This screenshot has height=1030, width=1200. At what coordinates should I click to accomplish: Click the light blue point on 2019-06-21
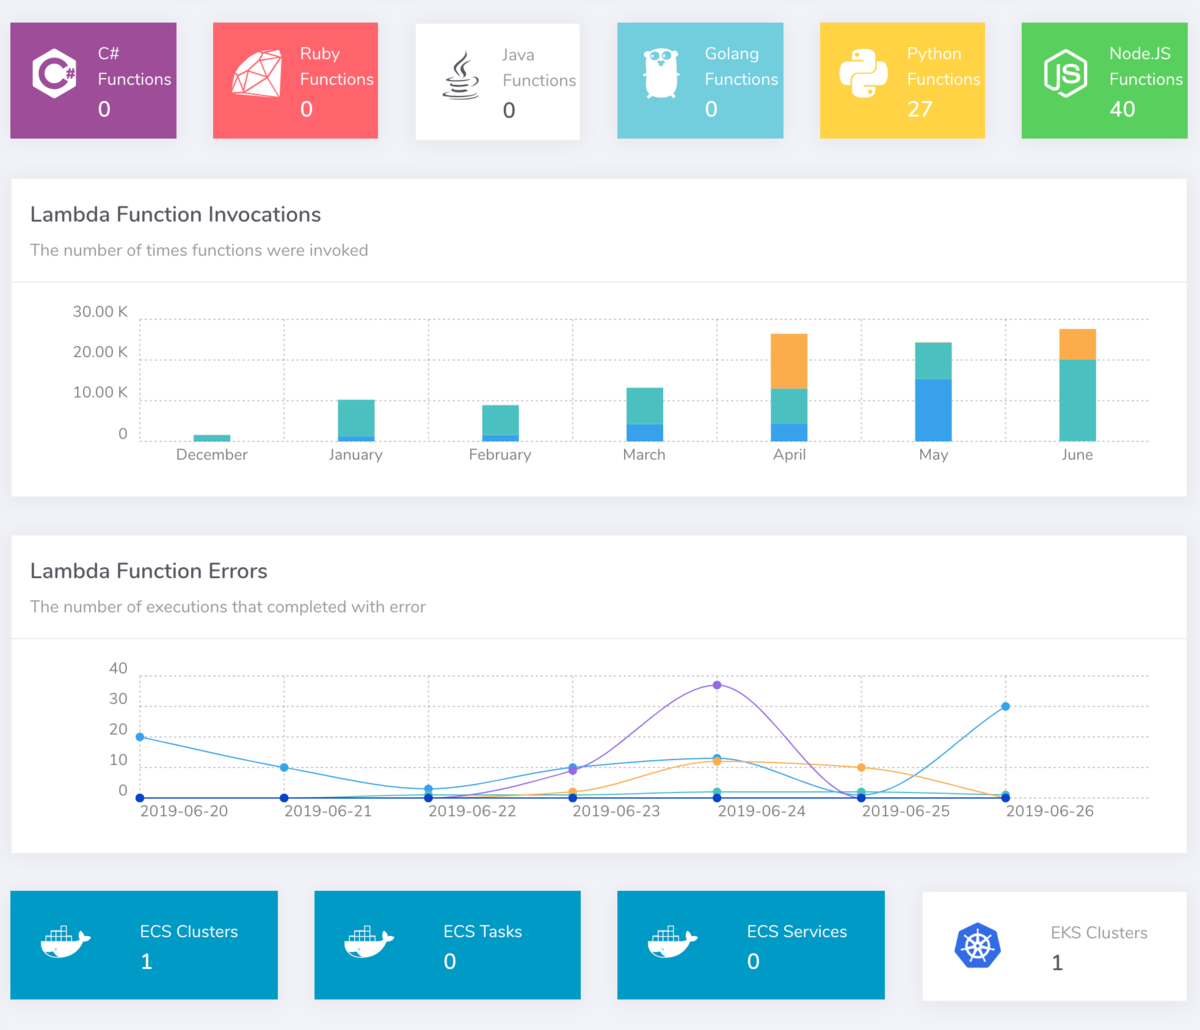pyautogui.click(x=284, y=768)
